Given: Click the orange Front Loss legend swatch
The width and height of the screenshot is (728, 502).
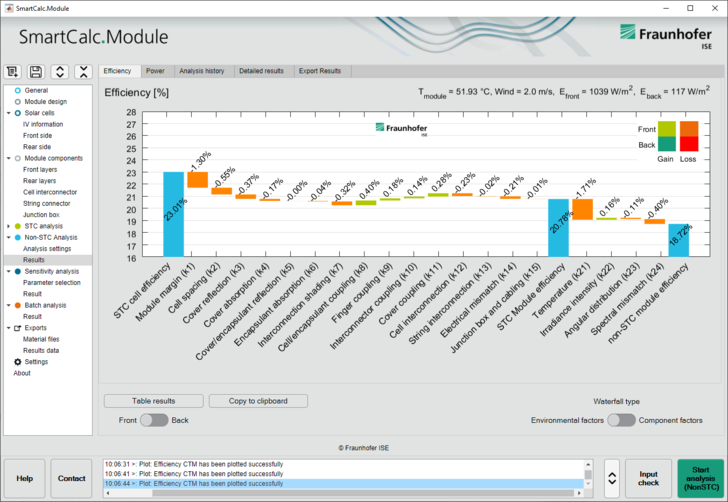Looking at the screenshot, I should pos(689,128).
